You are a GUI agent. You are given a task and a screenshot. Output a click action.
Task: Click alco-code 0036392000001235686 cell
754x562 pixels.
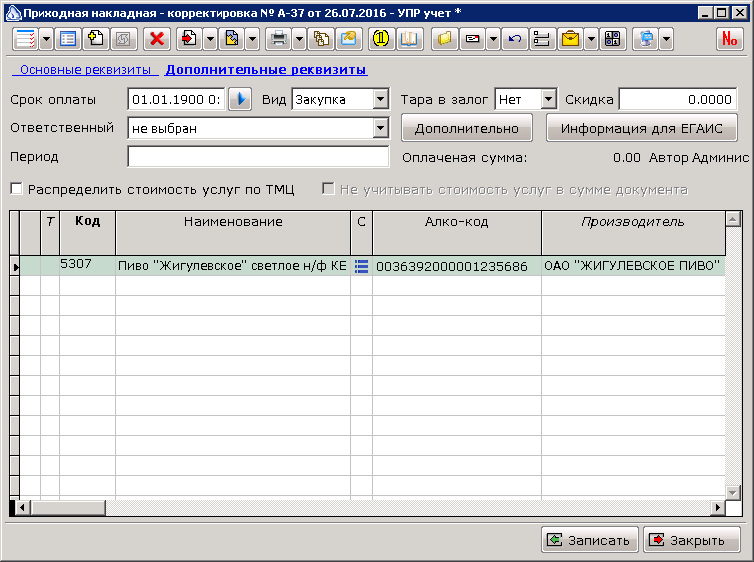457,265
